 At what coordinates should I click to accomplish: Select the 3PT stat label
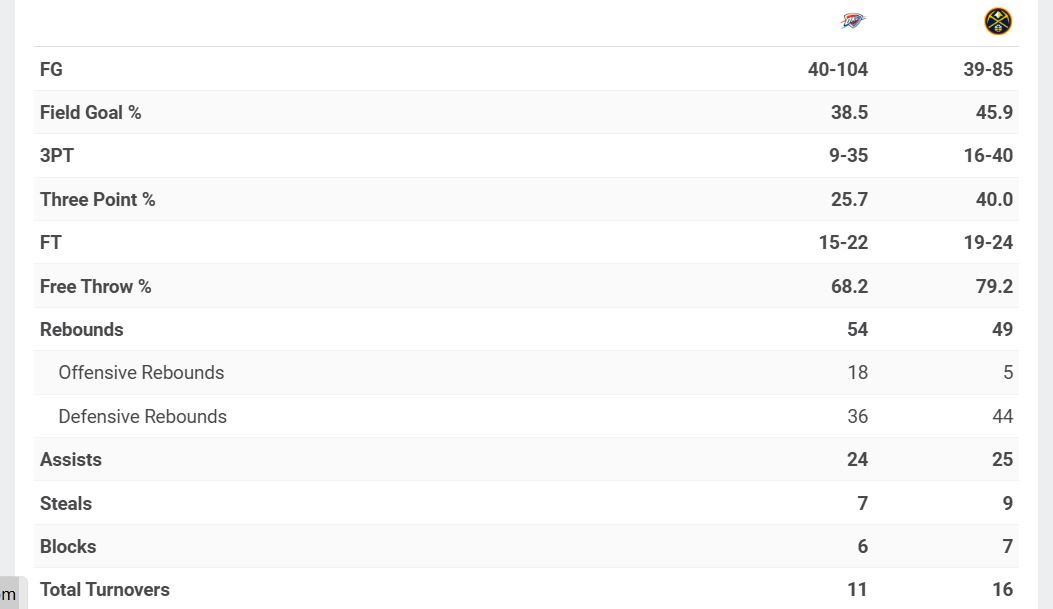(57, 156)
